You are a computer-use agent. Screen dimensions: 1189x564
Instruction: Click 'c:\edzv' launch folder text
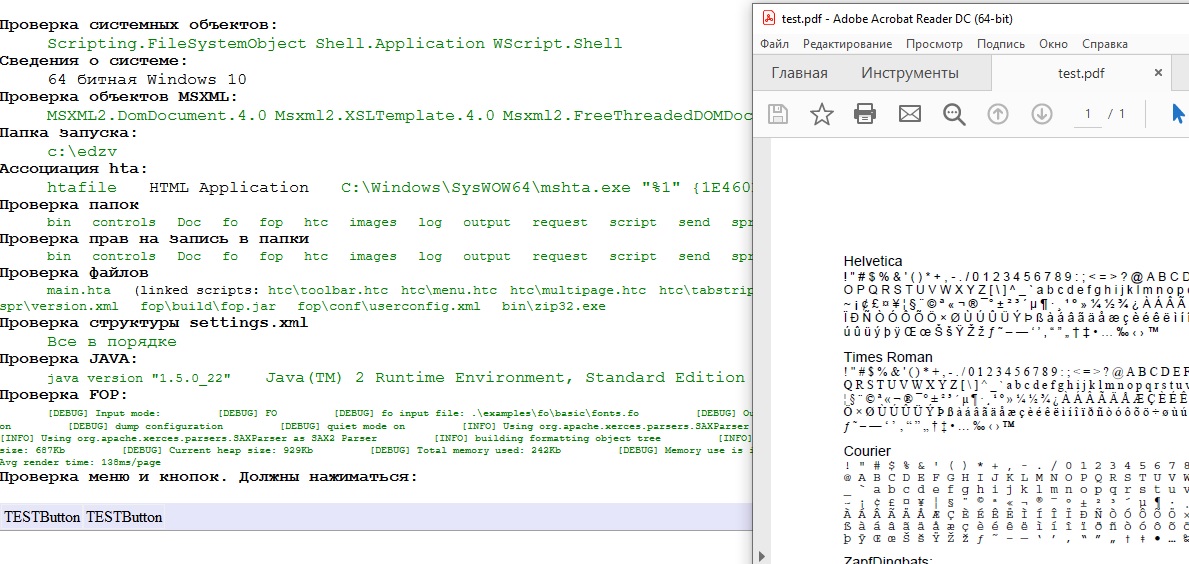(x=82, y=152)
